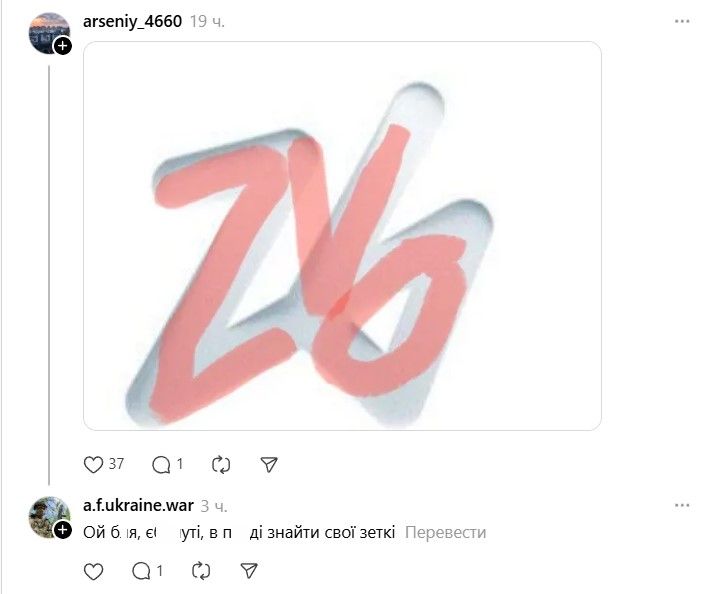Open replies to a.f.ukraine.war comment
The image size is (714, 594).
tap(141, 571)
